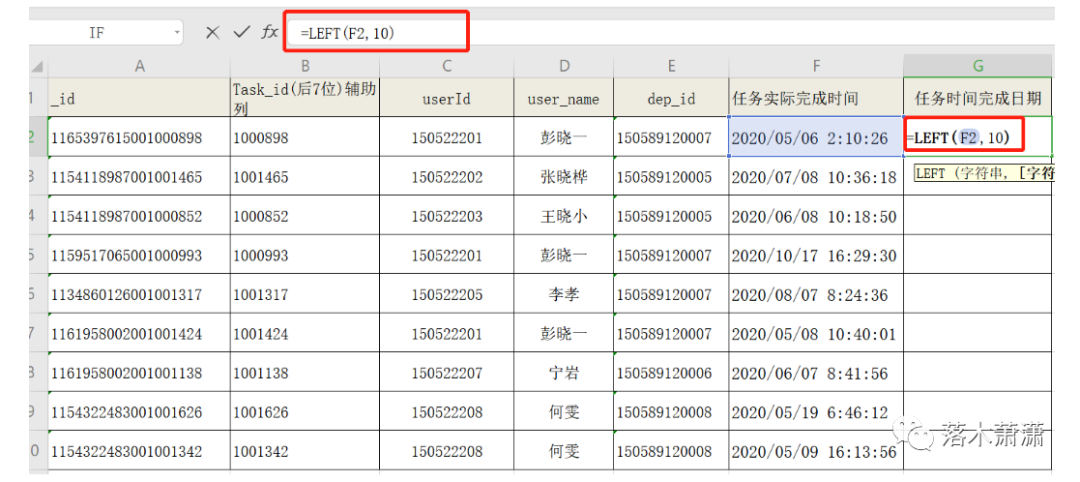The width and height of the screenshot is (1080, 482).
Task: Click the 任务实际完成时间 header cell
Action: pyautogui.click(x=816, y=96)
